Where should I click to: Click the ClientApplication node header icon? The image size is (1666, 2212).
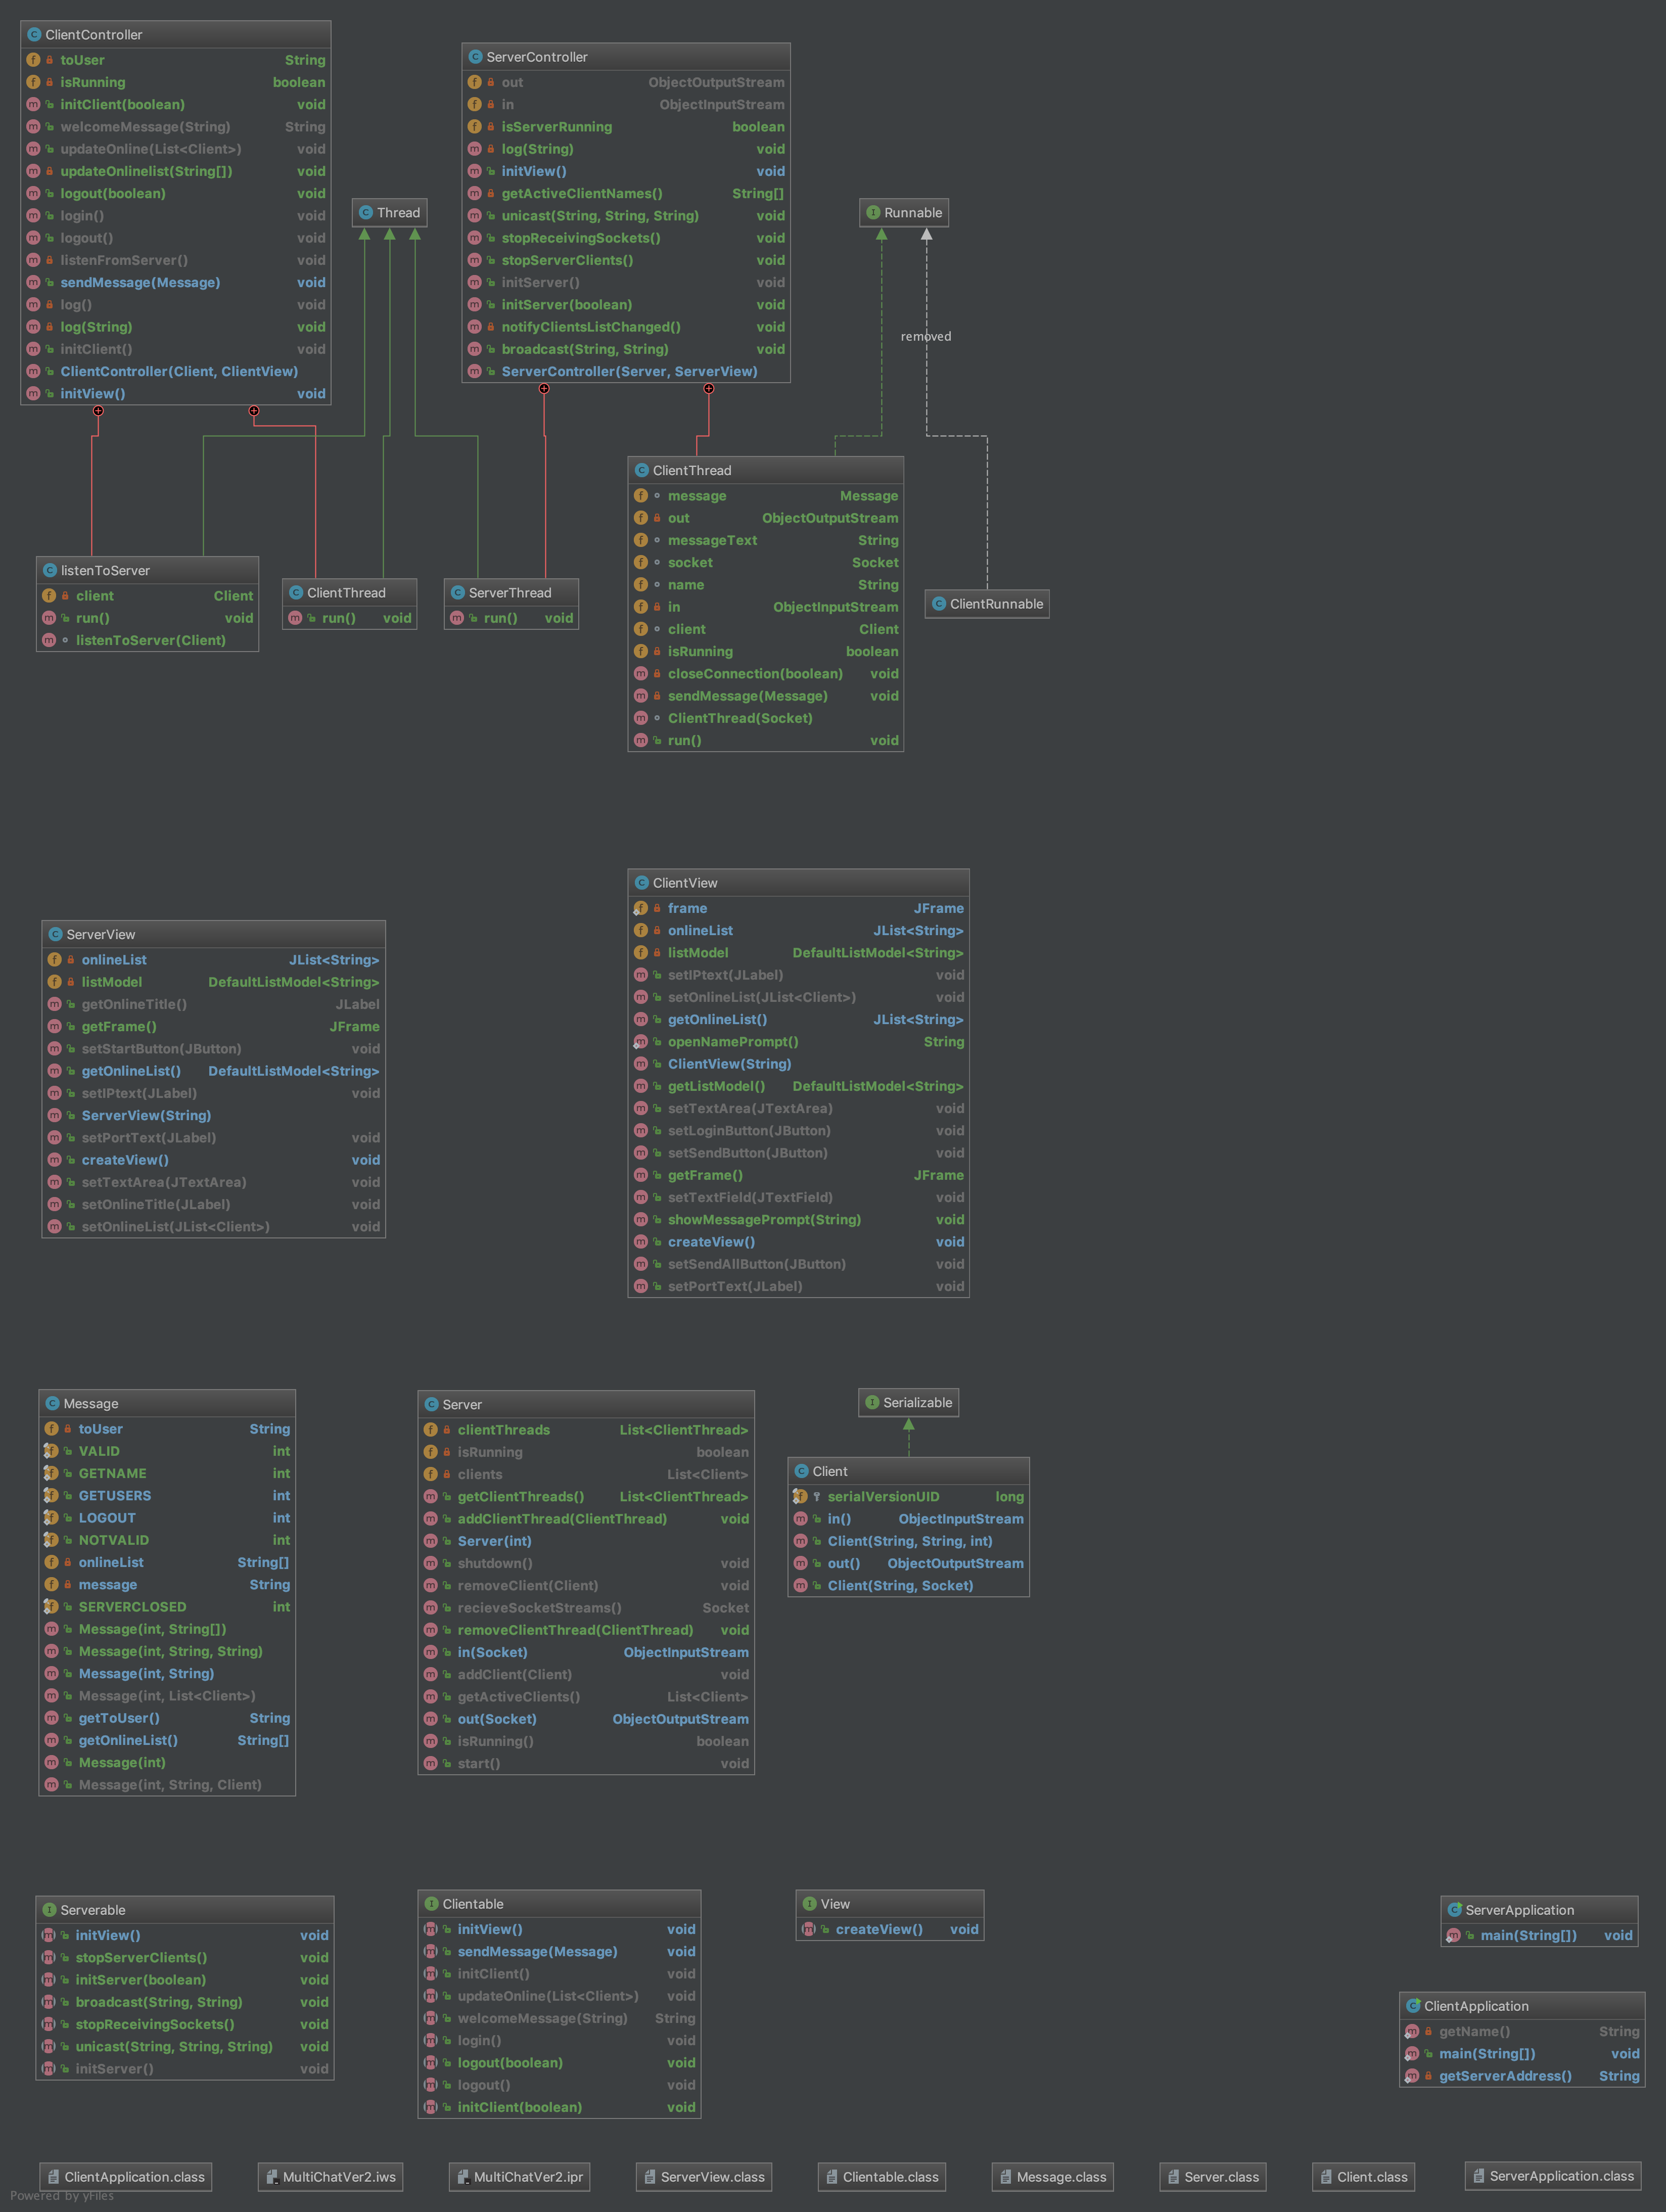click(x=1414, y=2006)
